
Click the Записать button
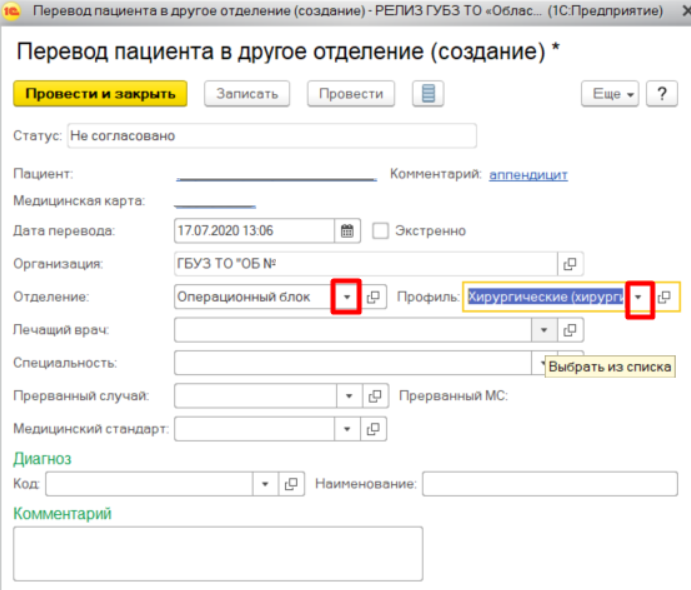coord(247,94)
